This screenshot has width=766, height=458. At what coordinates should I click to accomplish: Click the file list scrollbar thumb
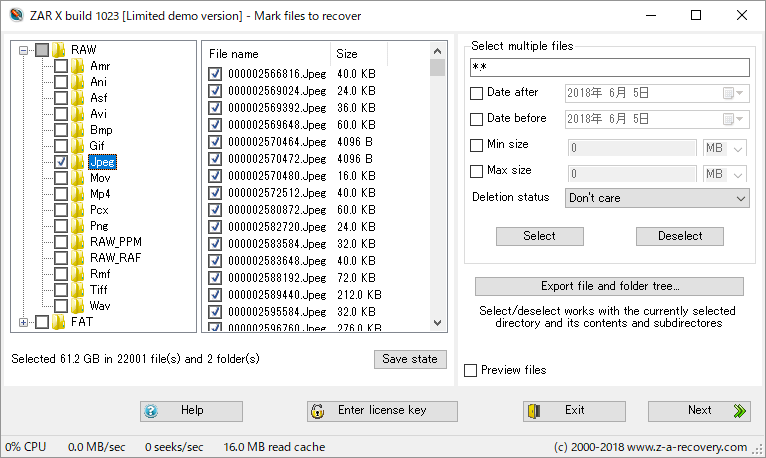(437, 67)
